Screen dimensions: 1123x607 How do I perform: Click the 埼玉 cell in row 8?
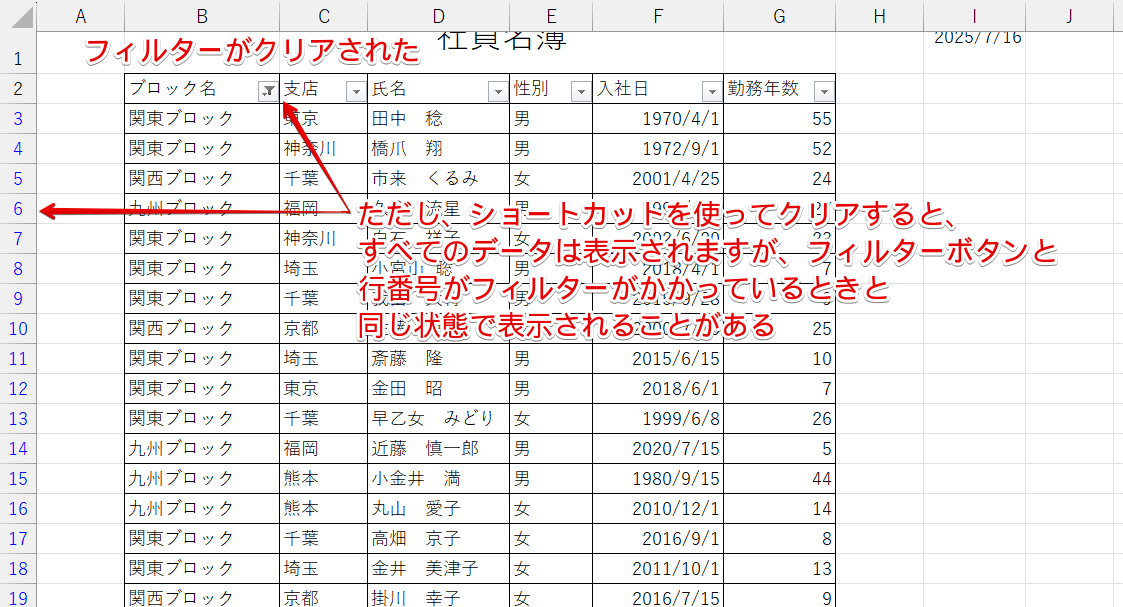click(324, 268)
